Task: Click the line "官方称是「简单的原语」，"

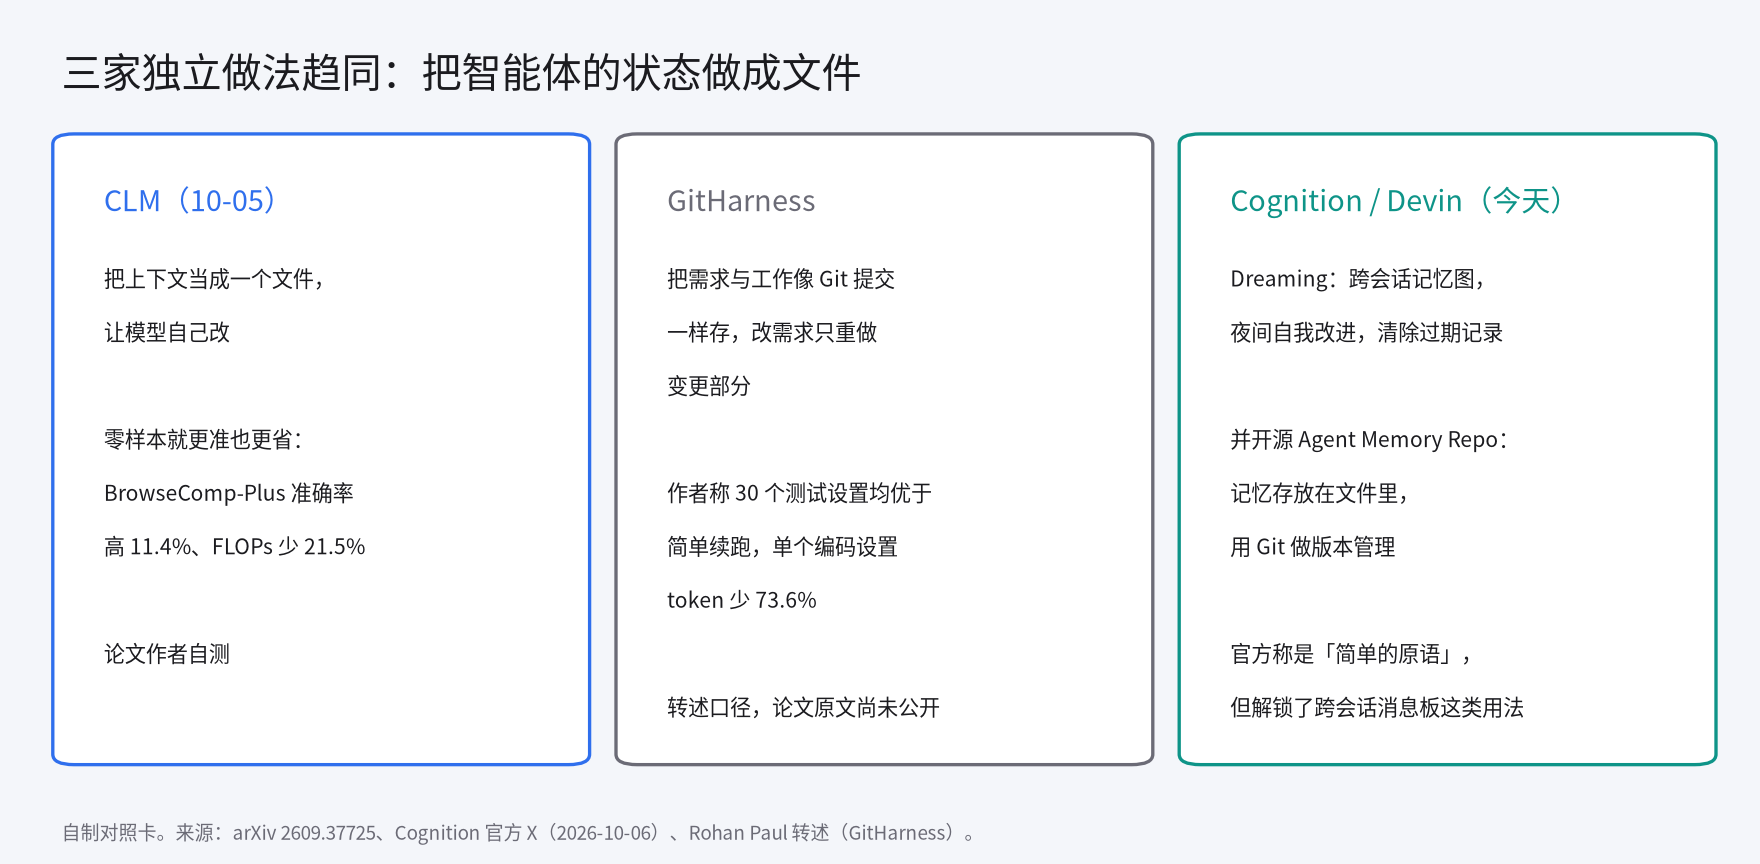Action: point(1353,654)
